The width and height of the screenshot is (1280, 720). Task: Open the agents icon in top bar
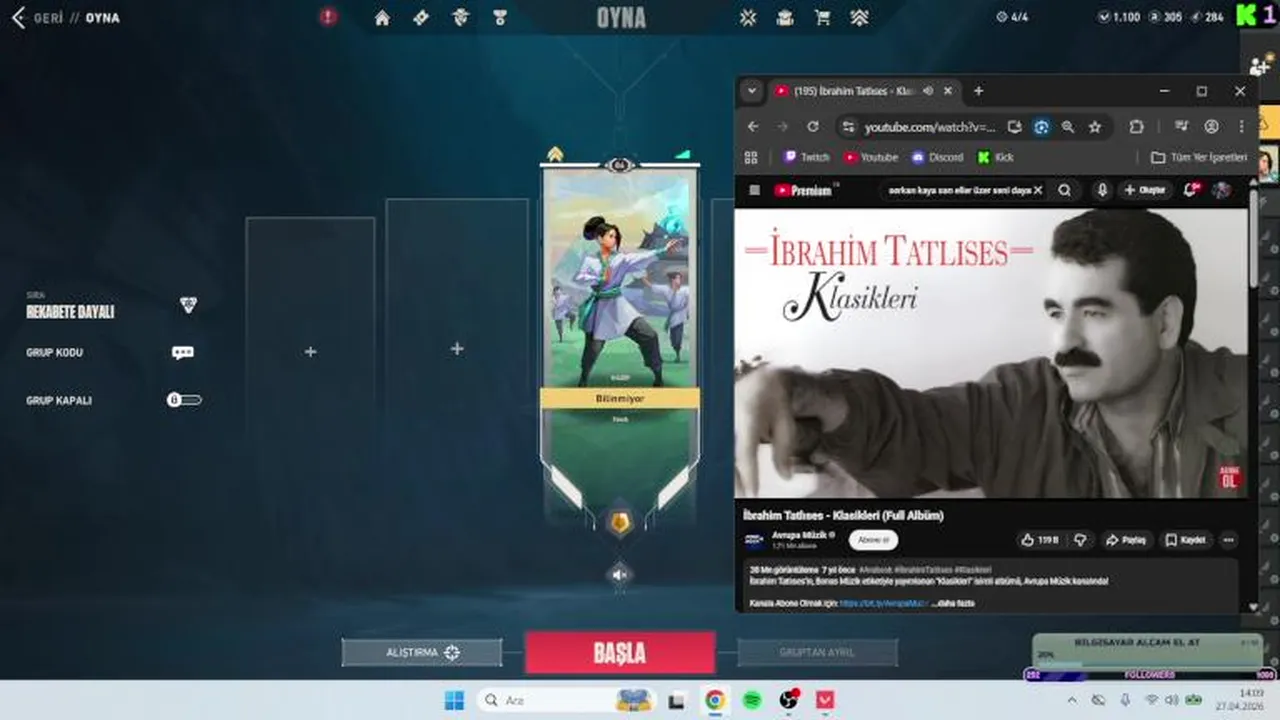tap(460, 18)
